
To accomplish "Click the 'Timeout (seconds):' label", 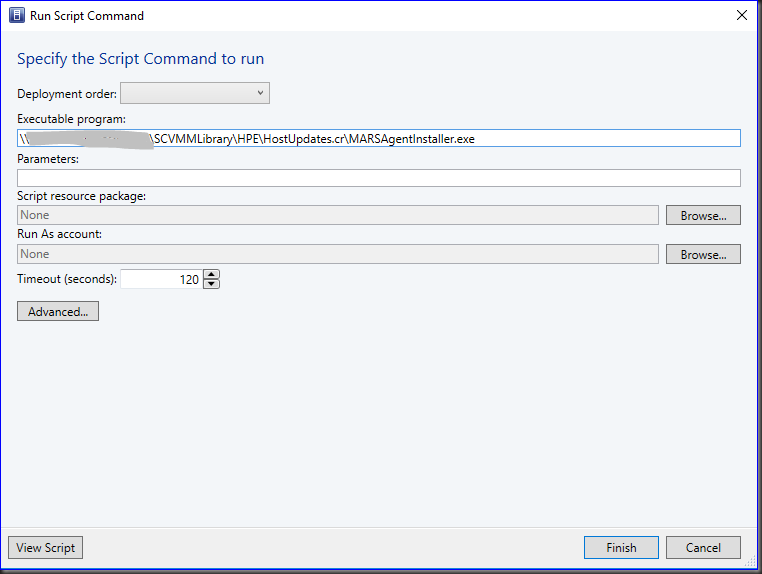I will click(x=67, y=280).
